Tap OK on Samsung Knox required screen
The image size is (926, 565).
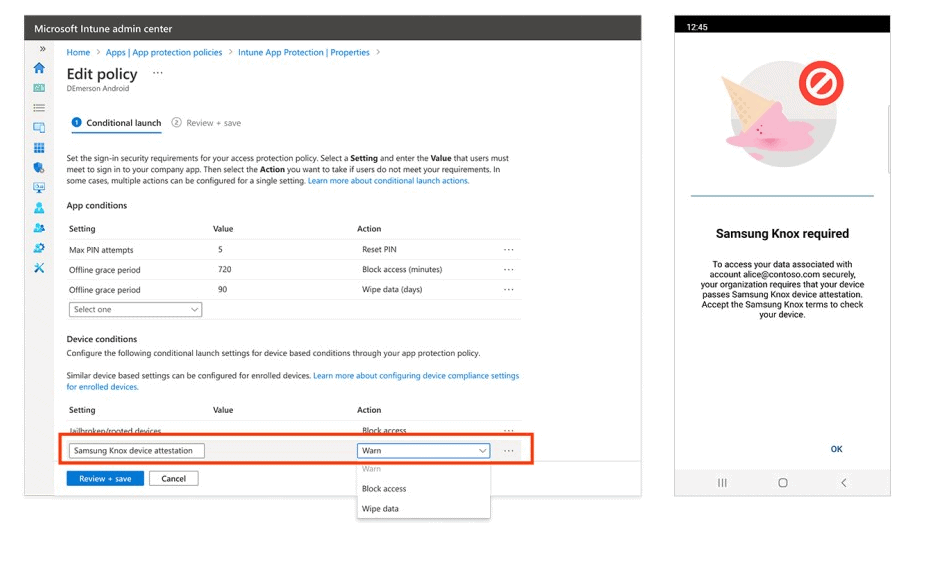pos(836,449)
